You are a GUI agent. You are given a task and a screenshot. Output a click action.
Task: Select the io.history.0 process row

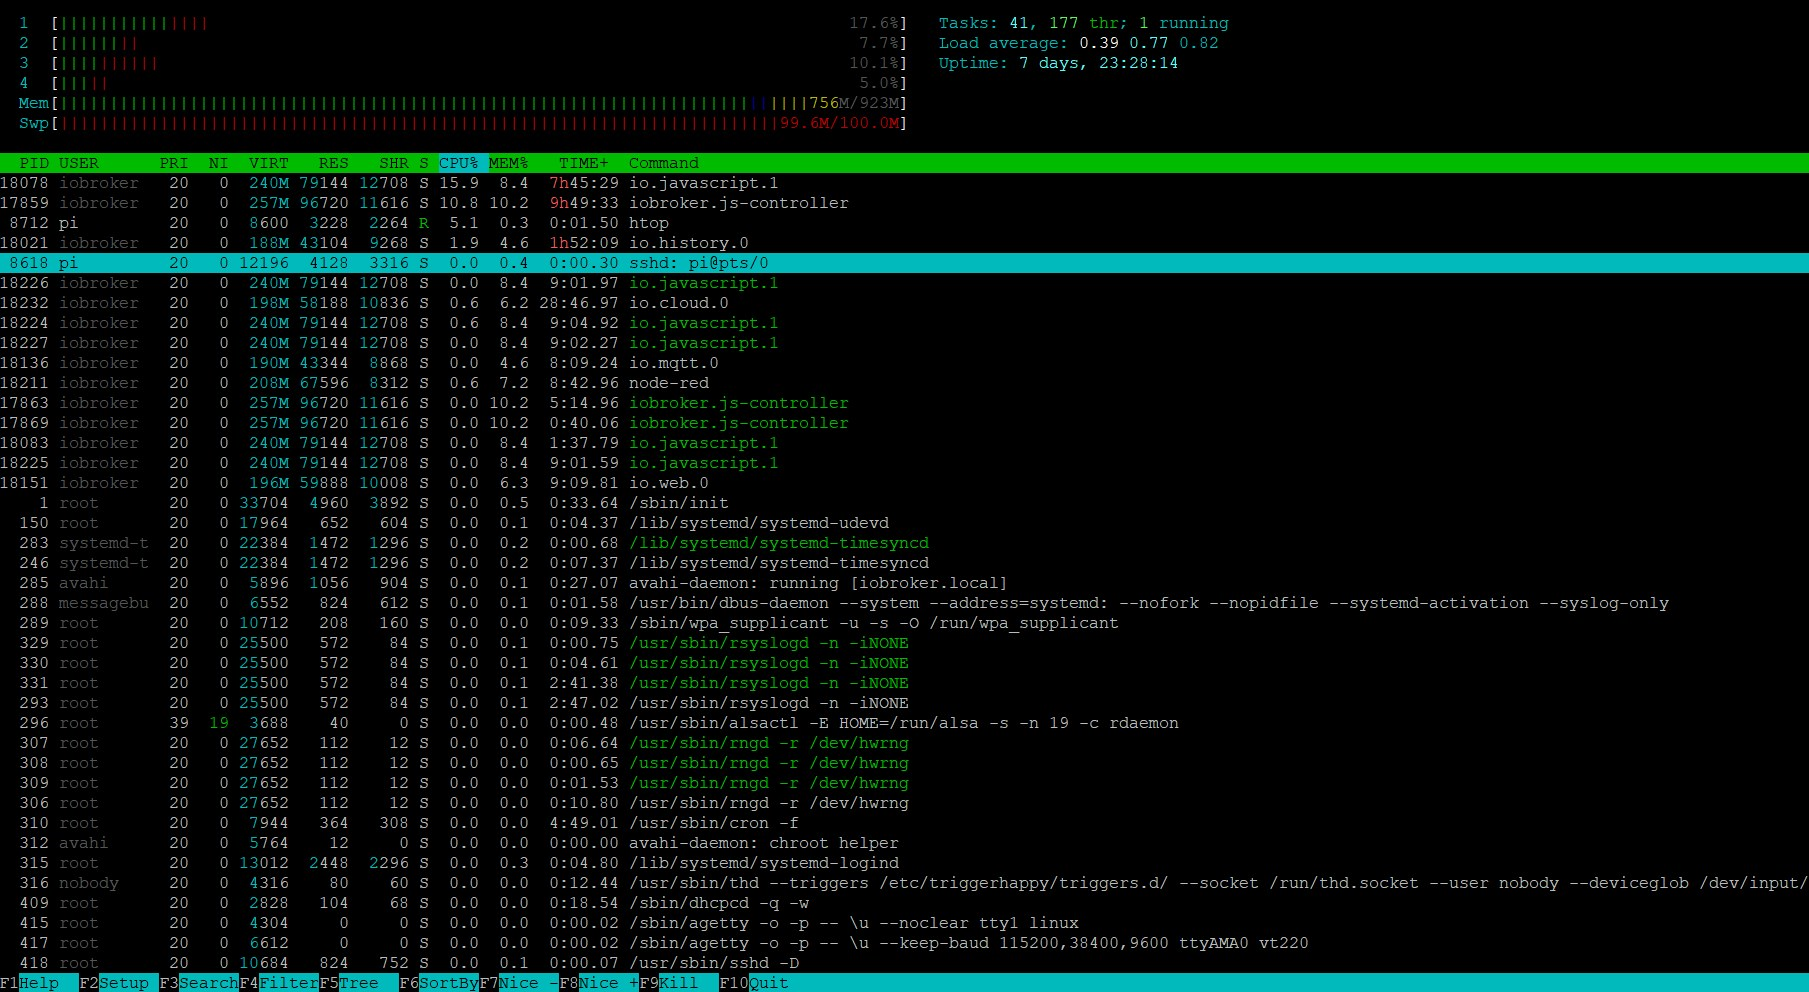[x=904, y=243]
